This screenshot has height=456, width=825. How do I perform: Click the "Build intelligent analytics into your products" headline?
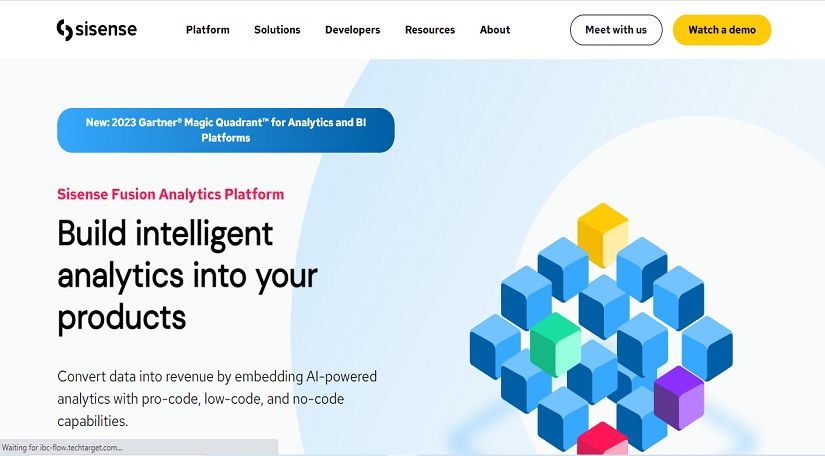coord(187,276)
